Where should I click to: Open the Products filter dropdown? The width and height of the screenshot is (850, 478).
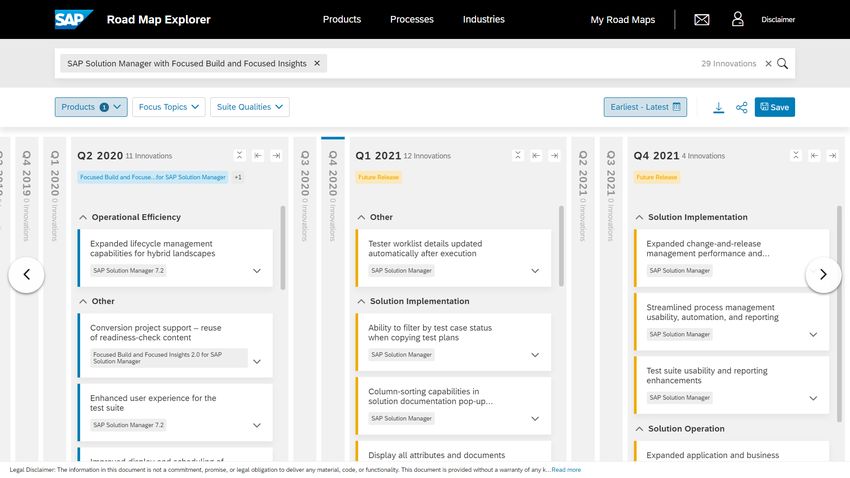click(x=91, y=107)
